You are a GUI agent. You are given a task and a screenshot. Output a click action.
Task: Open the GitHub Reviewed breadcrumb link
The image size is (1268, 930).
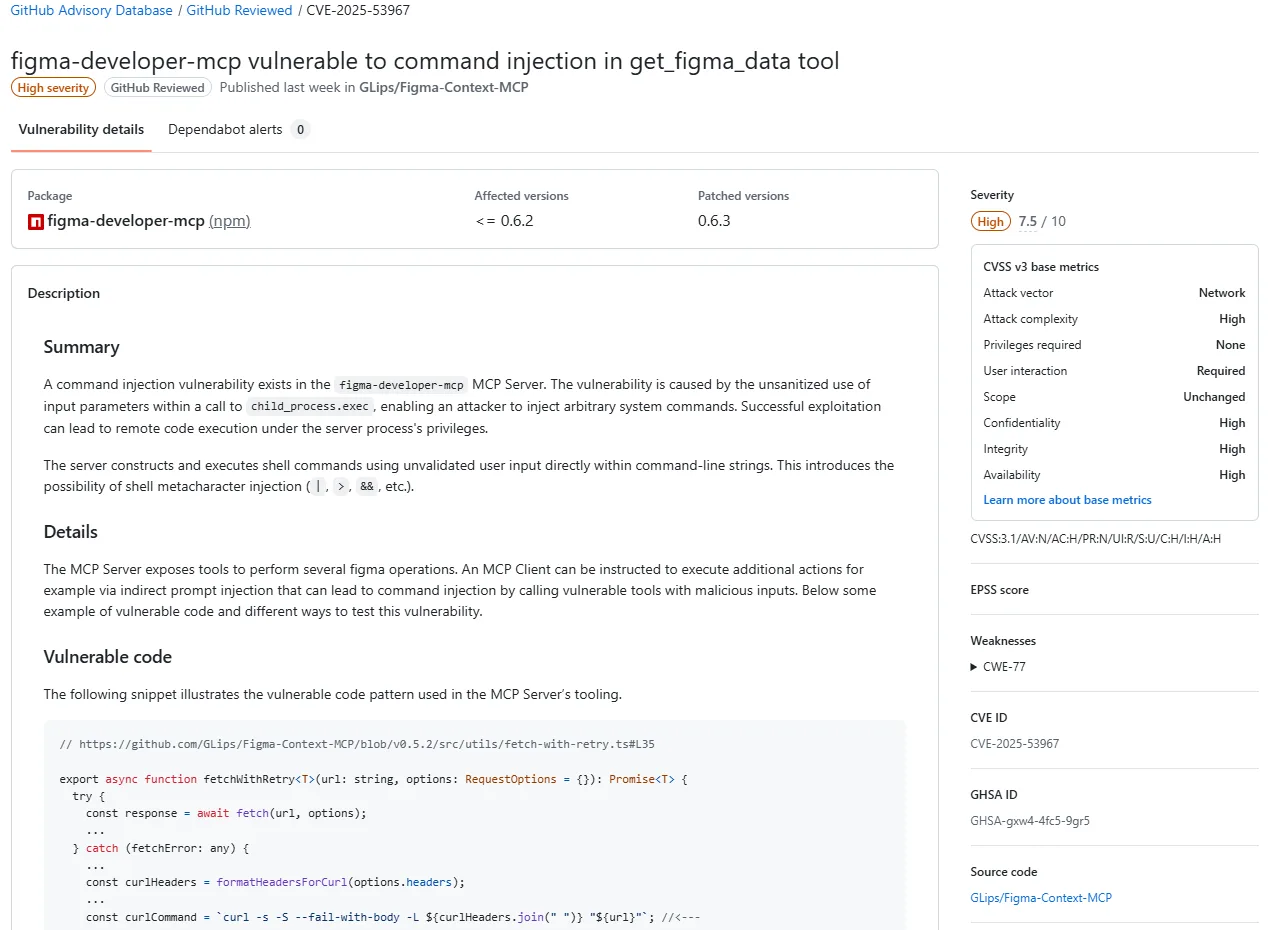239,10
